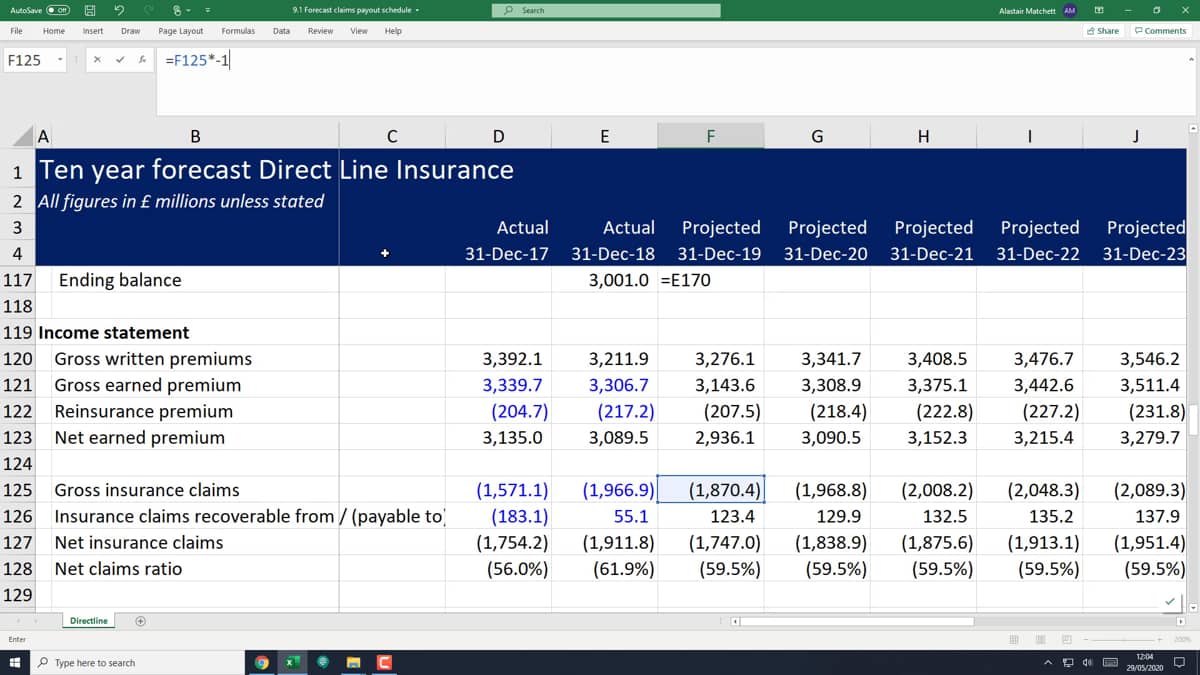Toggle the AutoSave switch
This screenshot has width=1200, height=675.
pos(56,10)
